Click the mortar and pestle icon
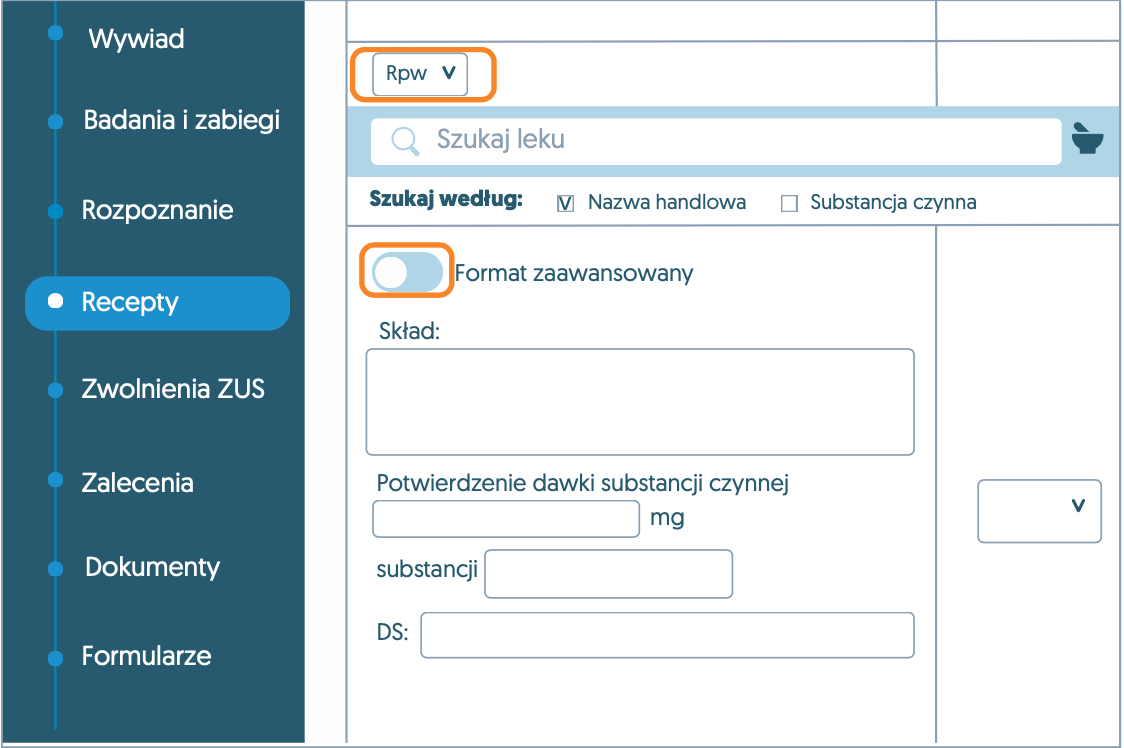The image size is (1124, 748). pyautogui.click(x=1087, y=138)
